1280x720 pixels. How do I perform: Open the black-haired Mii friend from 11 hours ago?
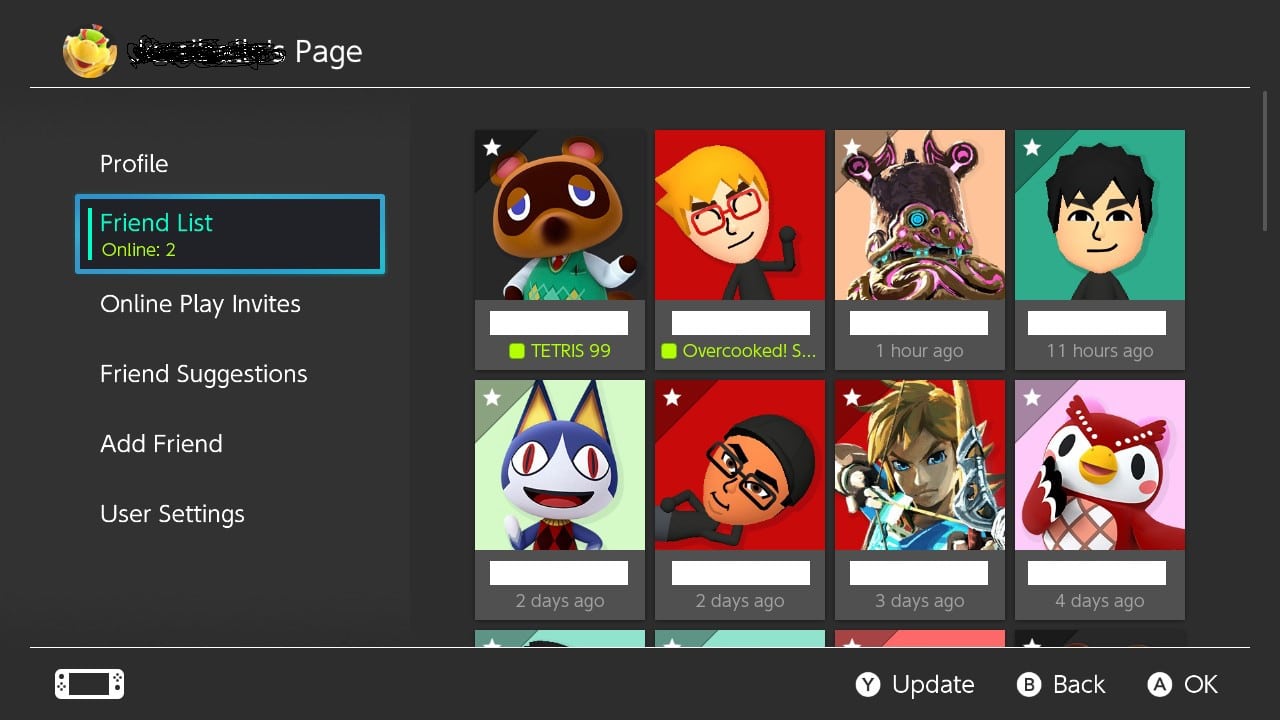click(1100, 250)
